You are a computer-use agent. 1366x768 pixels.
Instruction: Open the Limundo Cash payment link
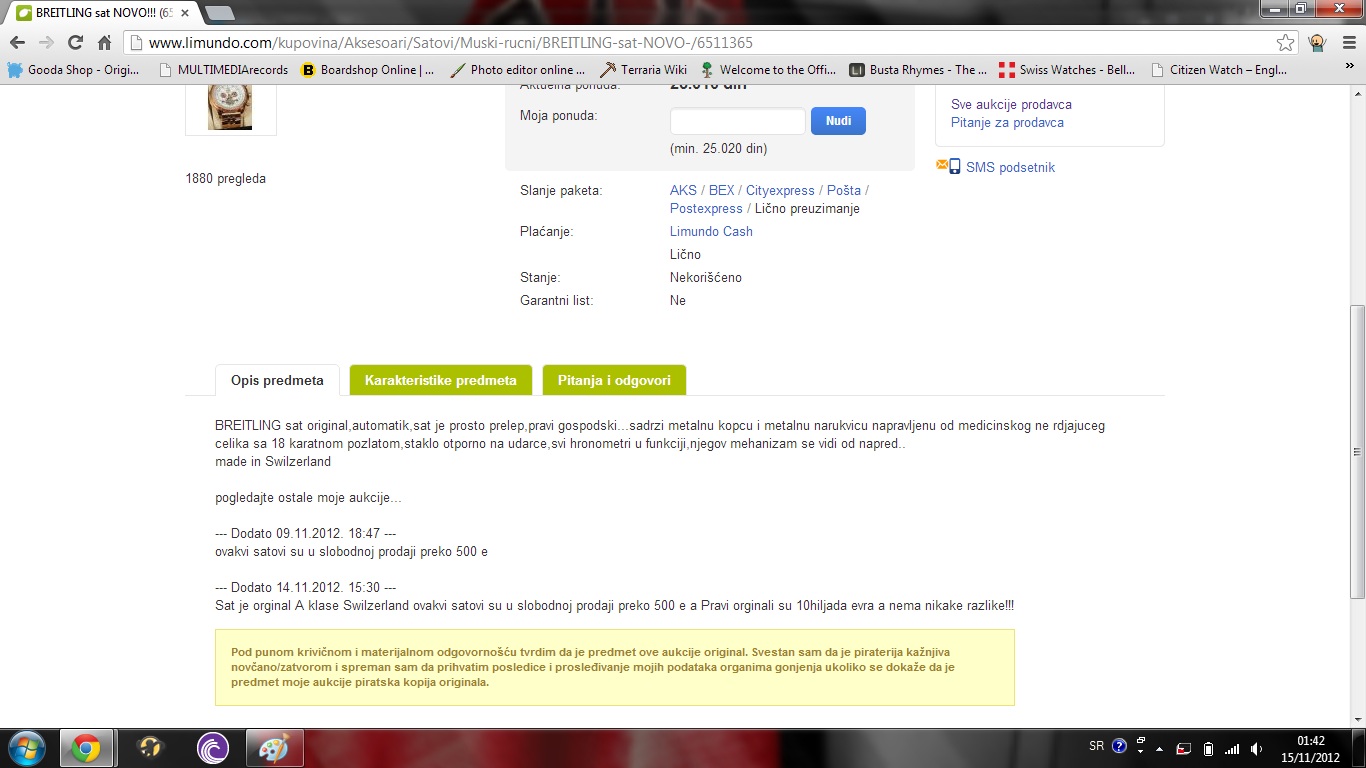coord(711,231)
